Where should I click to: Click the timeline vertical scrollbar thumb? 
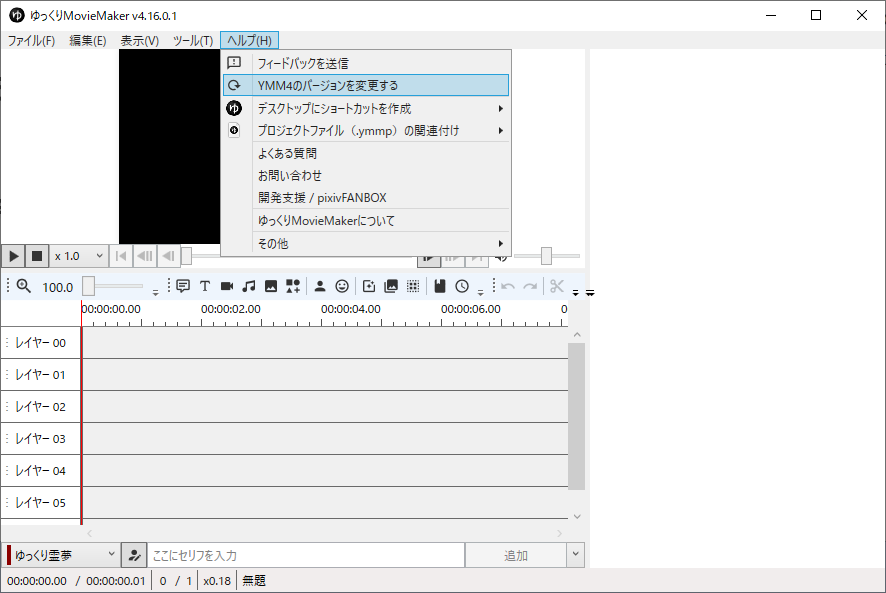[x=576, y=416]
